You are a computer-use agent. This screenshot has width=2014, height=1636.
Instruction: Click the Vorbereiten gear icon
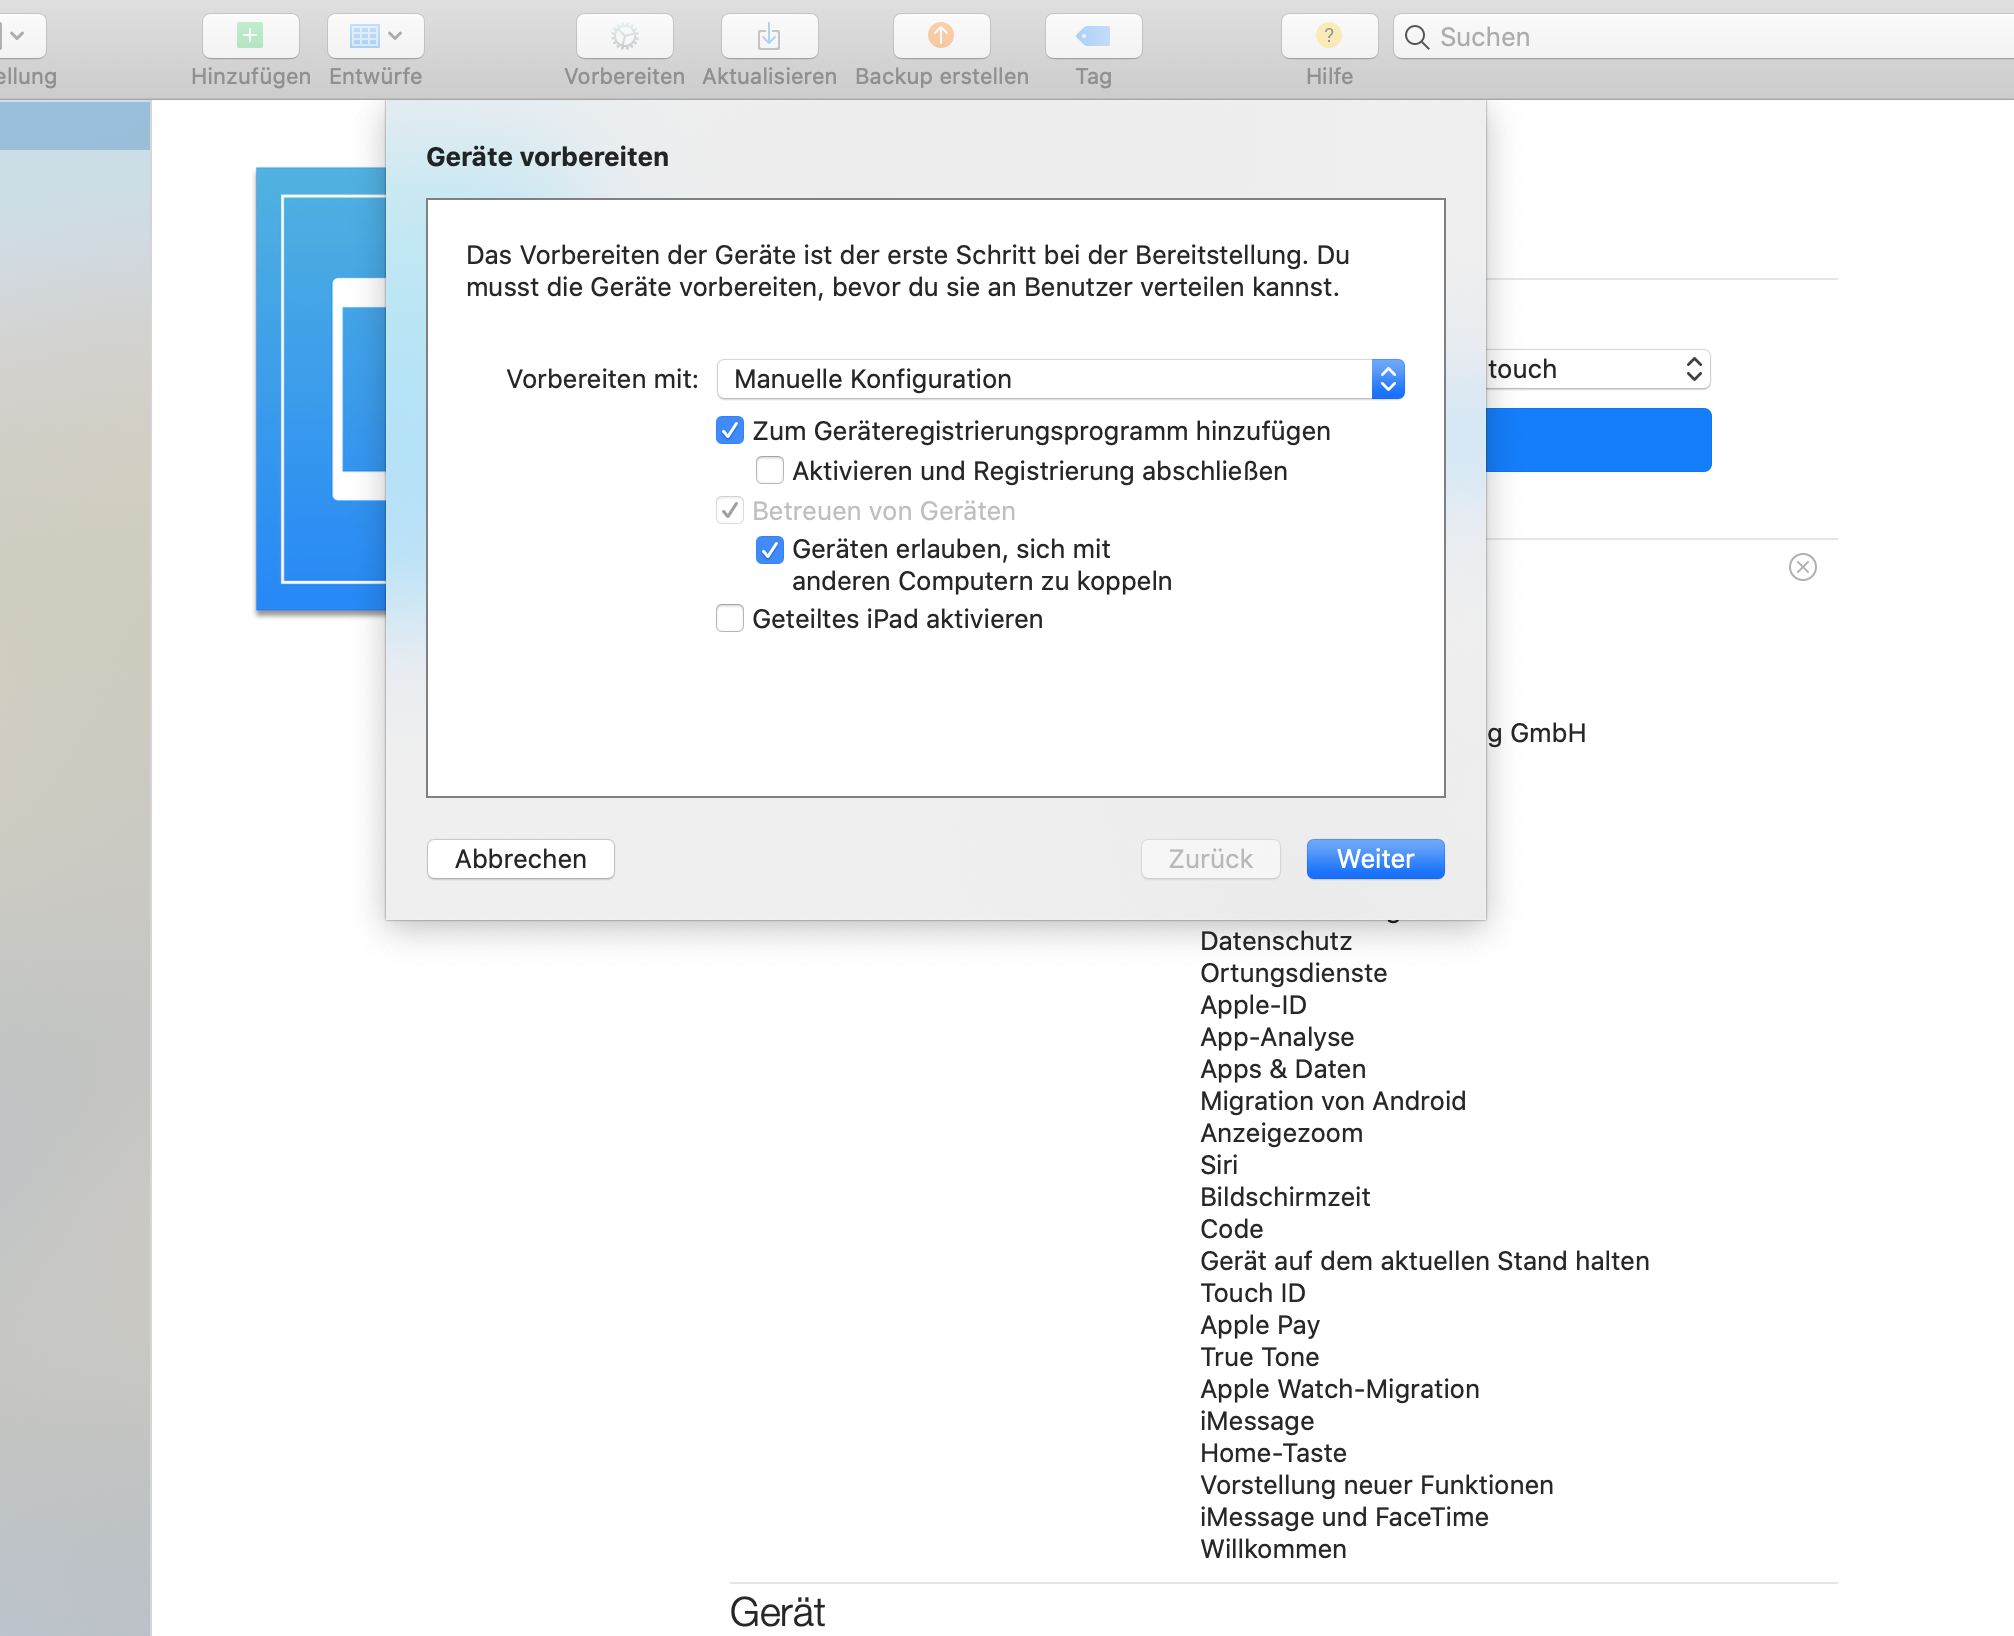pyautogui.click(x=624, y=37)
